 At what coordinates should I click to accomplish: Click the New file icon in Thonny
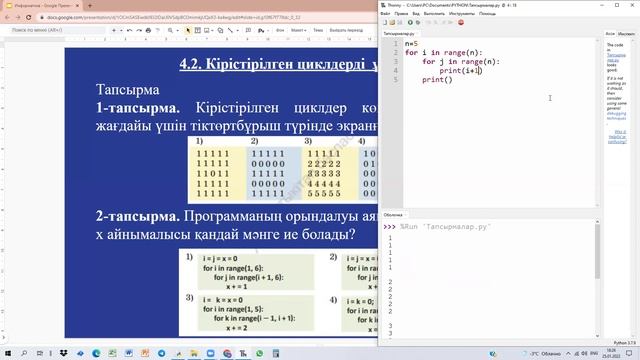pos(384,22)
